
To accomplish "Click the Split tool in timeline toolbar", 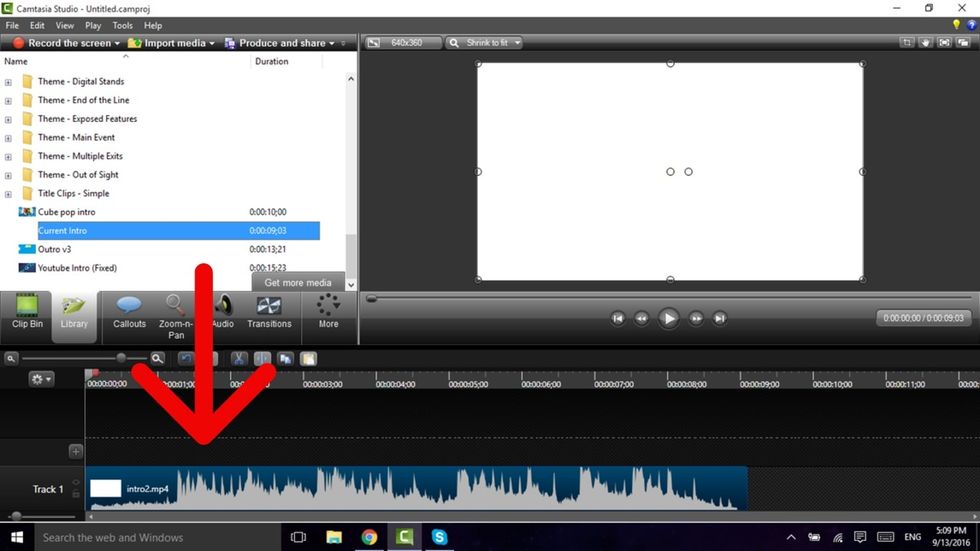I will pos(262,358).
